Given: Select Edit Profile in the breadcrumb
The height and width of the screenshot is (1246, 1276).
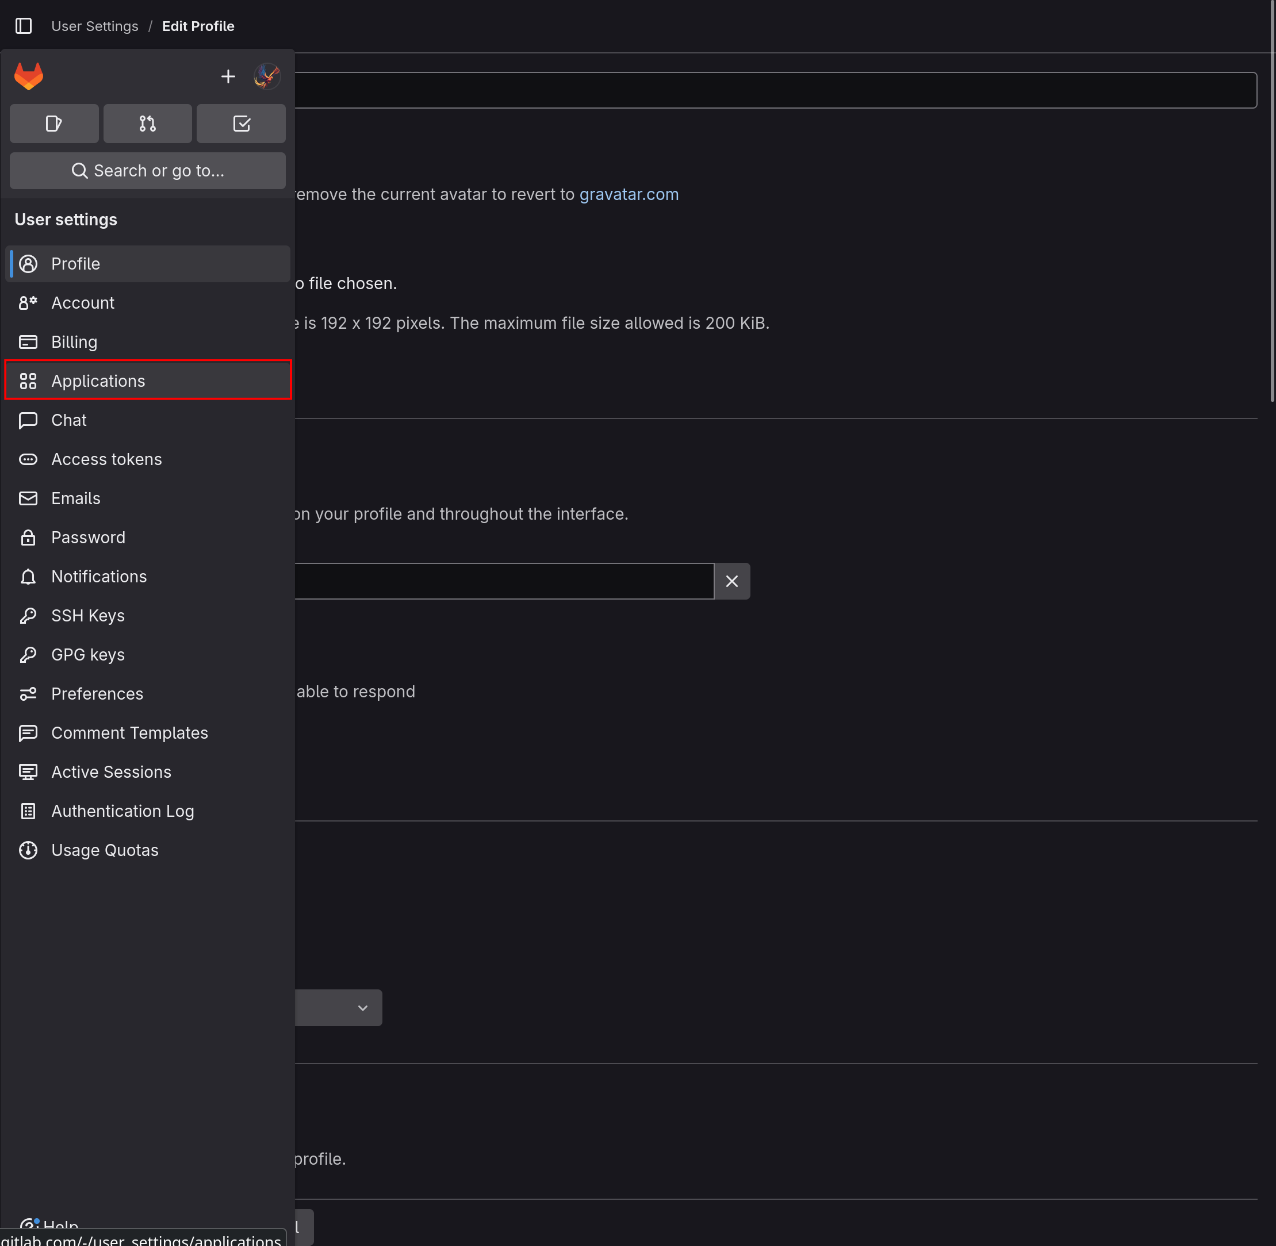Looking at the screenshot, I should (x=197, y=26).
